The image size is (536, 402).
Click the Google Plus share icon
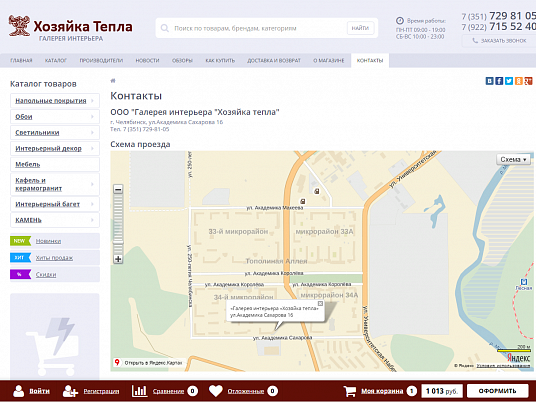(x=528, y=81)
